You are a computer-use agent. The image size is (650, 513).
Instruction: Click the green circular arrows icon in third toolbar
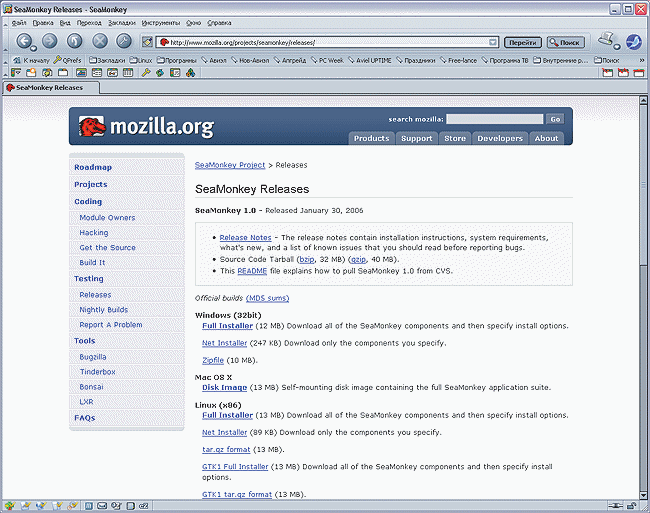point(160,73)
